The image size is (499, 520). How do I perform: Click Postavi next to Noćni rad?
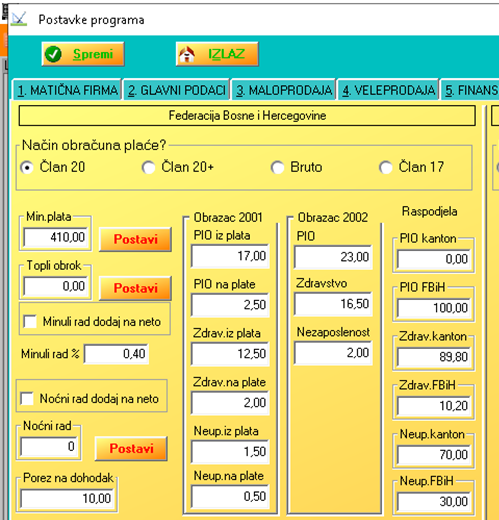click(x=131, y=448)
